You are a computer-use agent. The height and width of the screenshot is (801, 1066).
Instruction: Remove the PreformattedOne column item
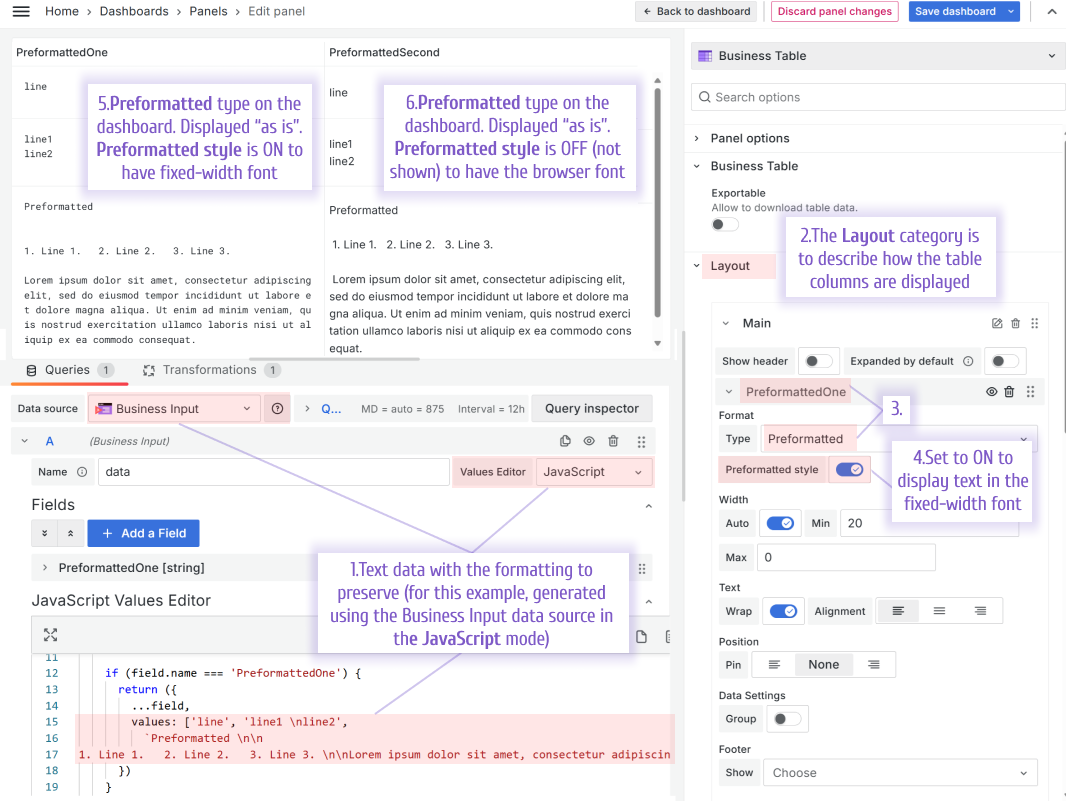coord(1010,392)
